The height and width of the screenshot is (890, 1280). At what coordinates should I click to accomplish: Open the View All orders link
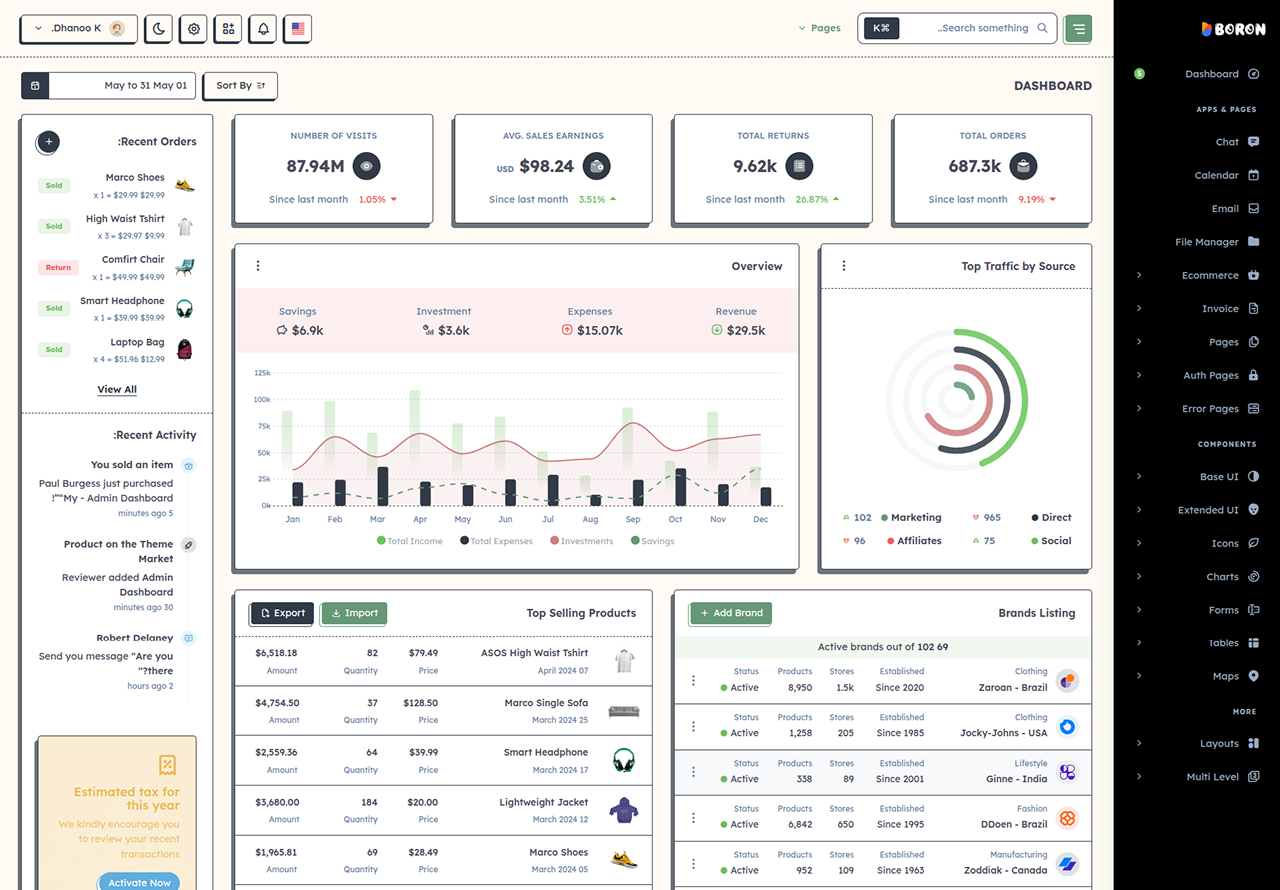click(117, 389)
